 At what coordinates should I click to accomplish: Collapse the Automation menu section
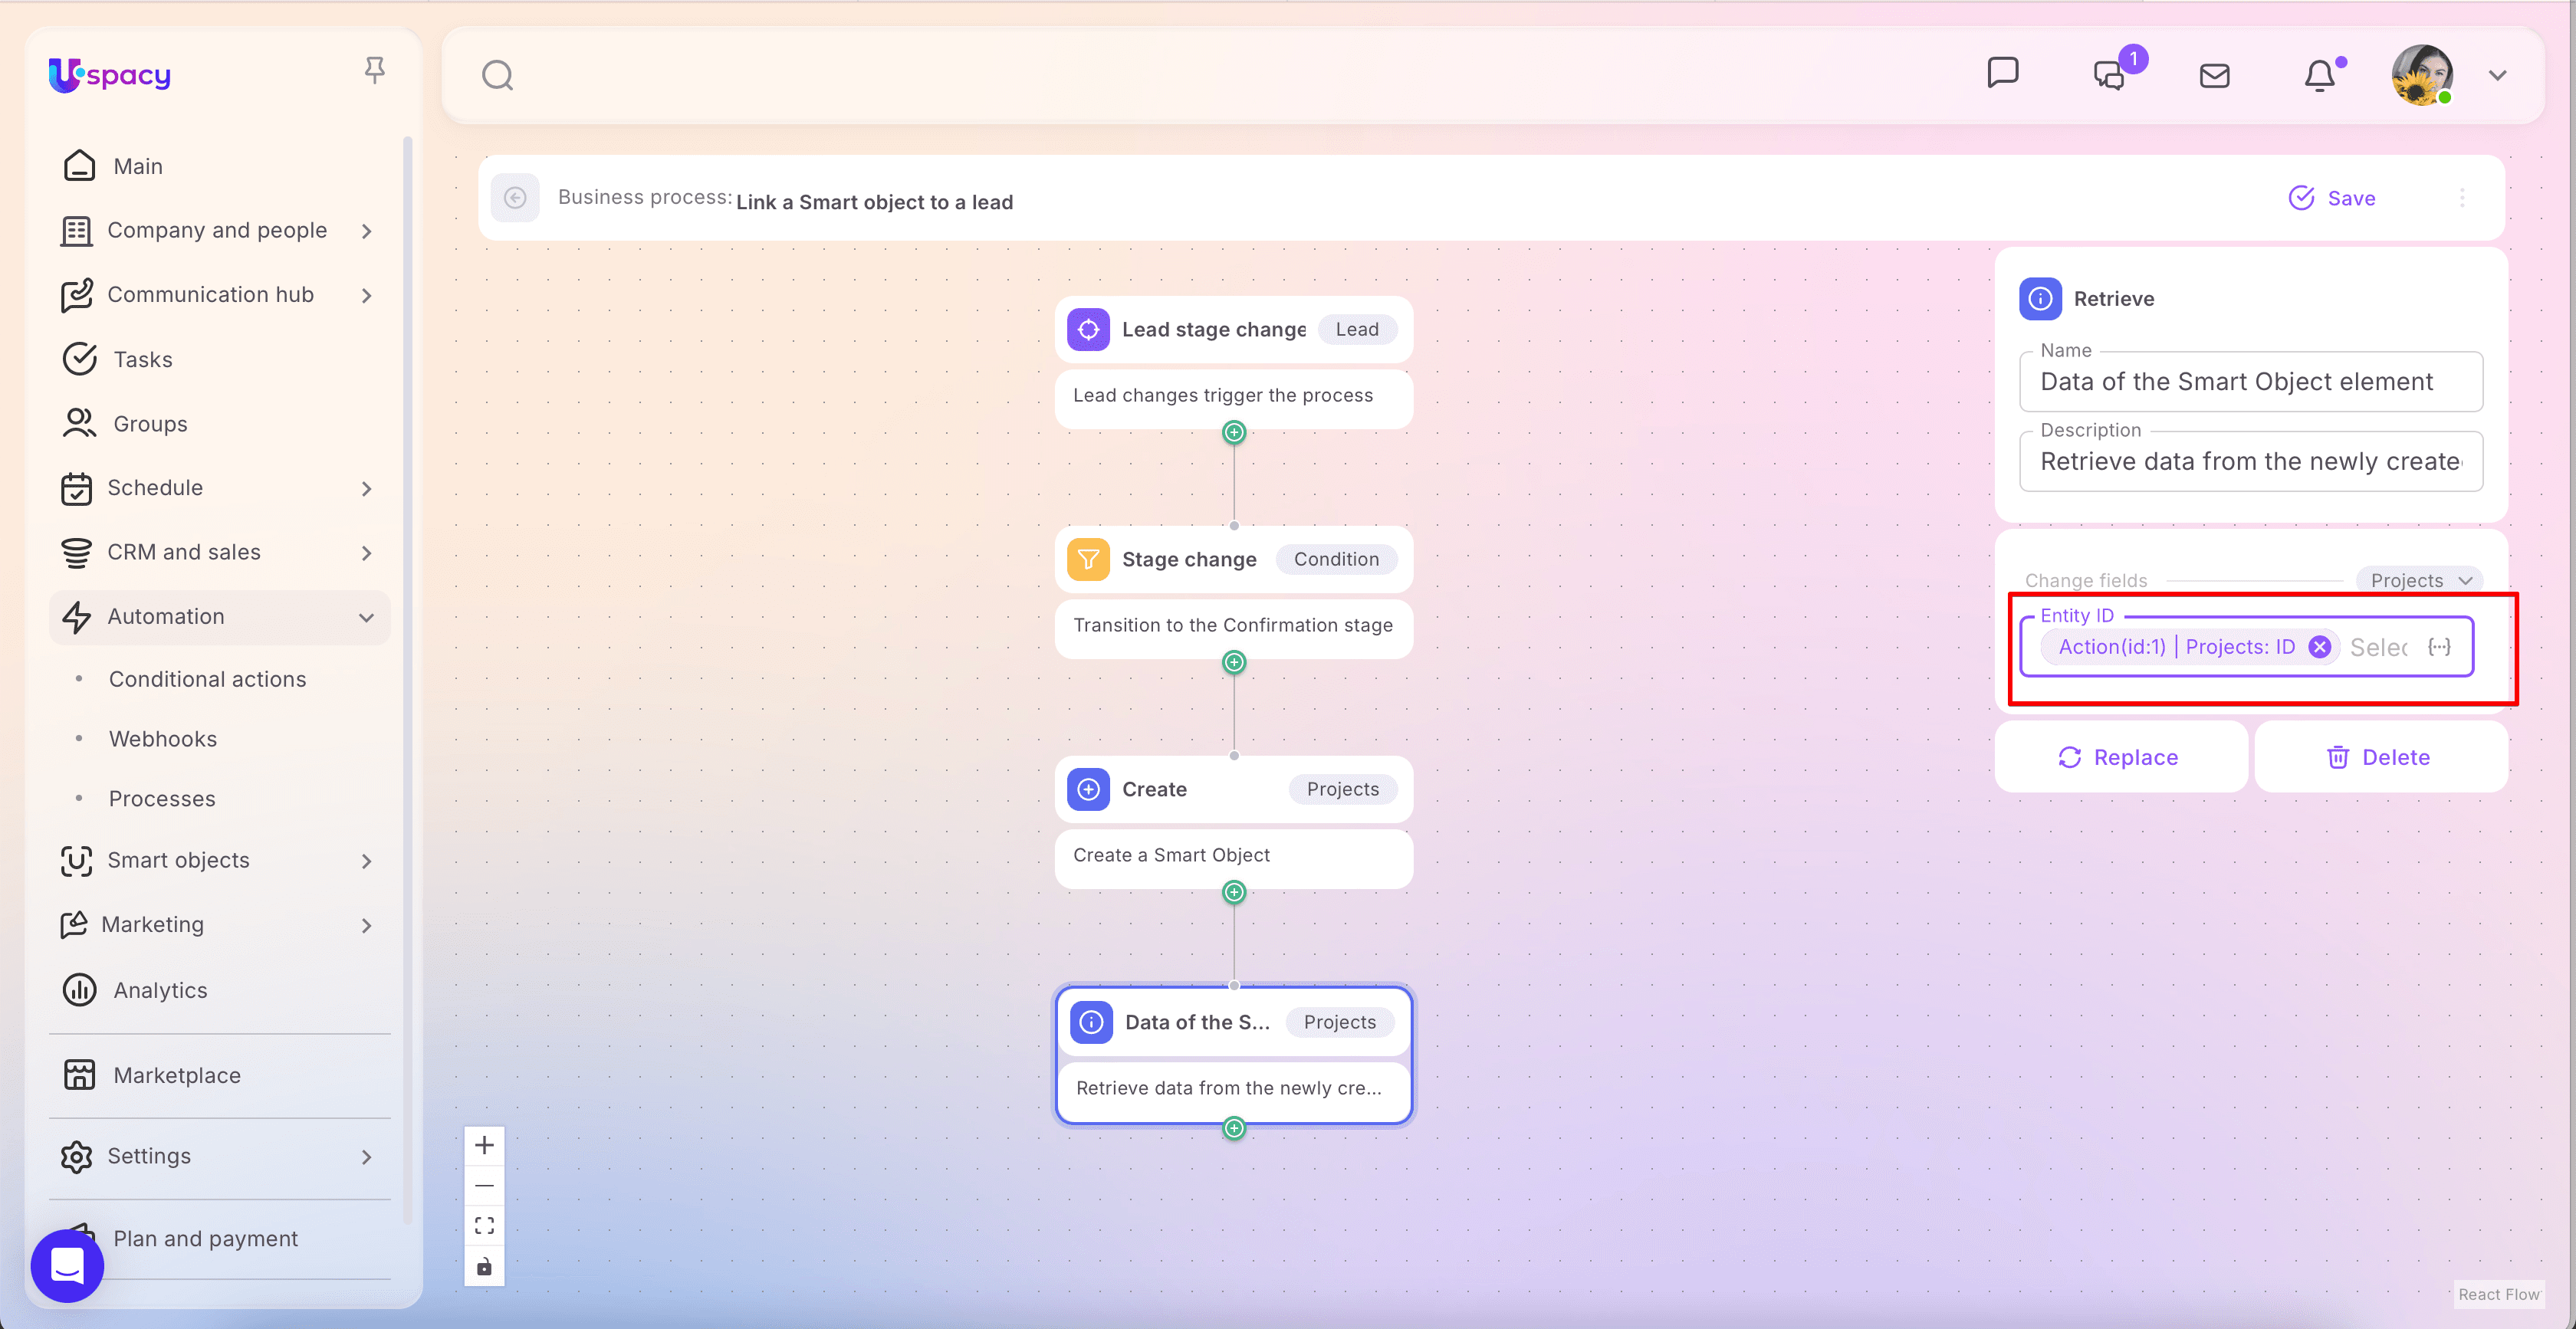point(366,617)
